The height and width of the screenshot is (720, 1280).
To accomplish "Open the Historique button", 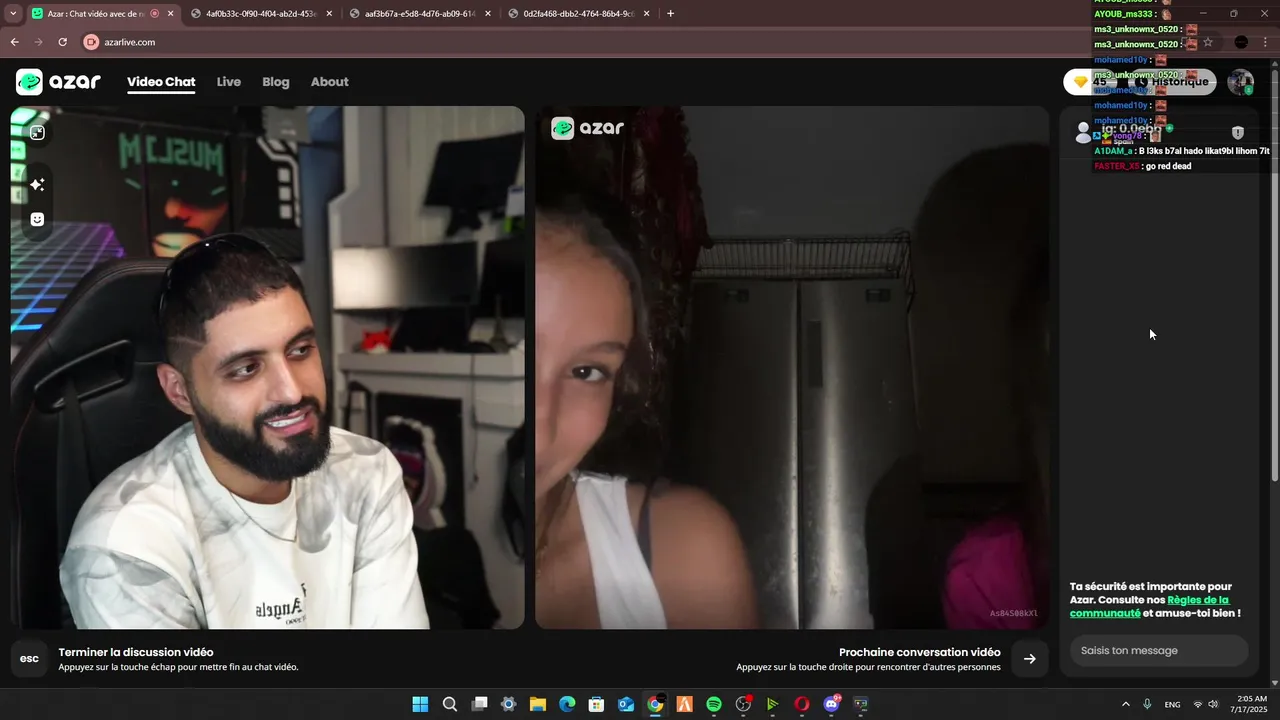I will 1172,82.
